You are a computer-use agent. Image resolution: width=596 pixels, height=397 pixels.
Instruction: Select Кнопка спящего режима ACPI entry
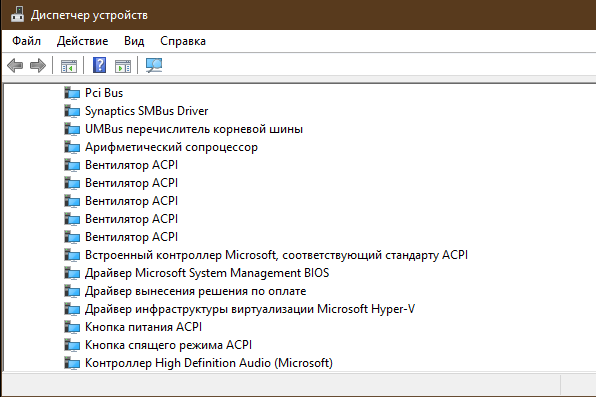[x=168, y=345]
